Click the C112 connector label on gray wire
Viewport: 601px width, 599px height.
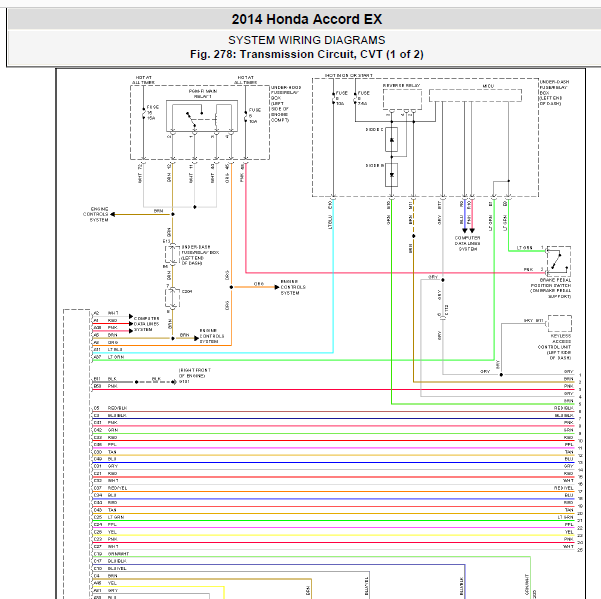[x=447, y=310]
